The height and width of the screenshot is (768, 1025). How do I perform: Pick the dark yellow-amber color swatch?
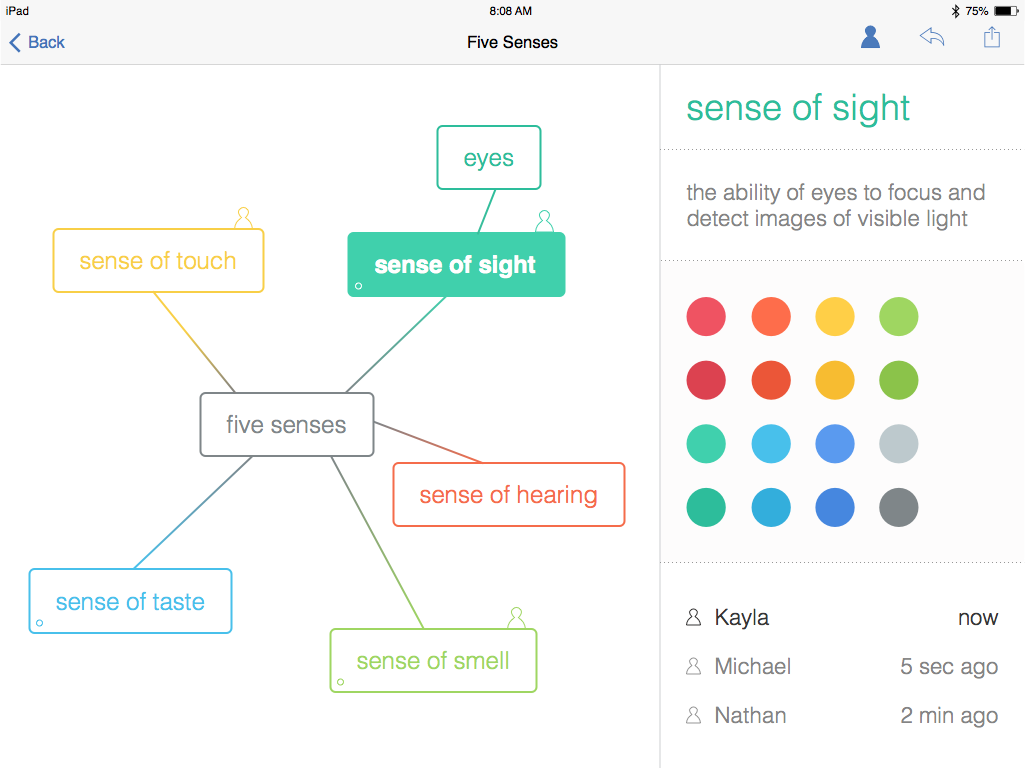(x=835, y=380)
